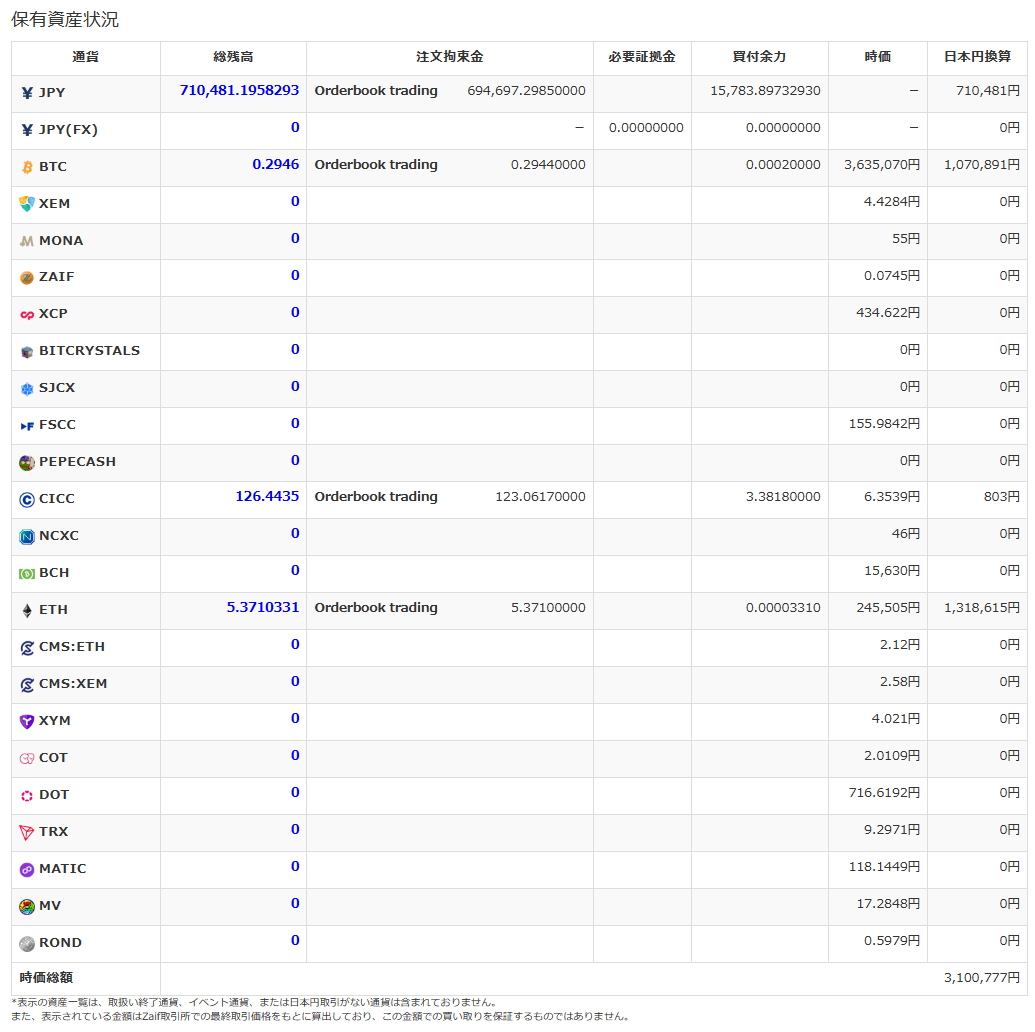The width and height of the screenshot is (1035, 1032).
Task: Click CICC yen value 803円
Action: coord(1001,496)
